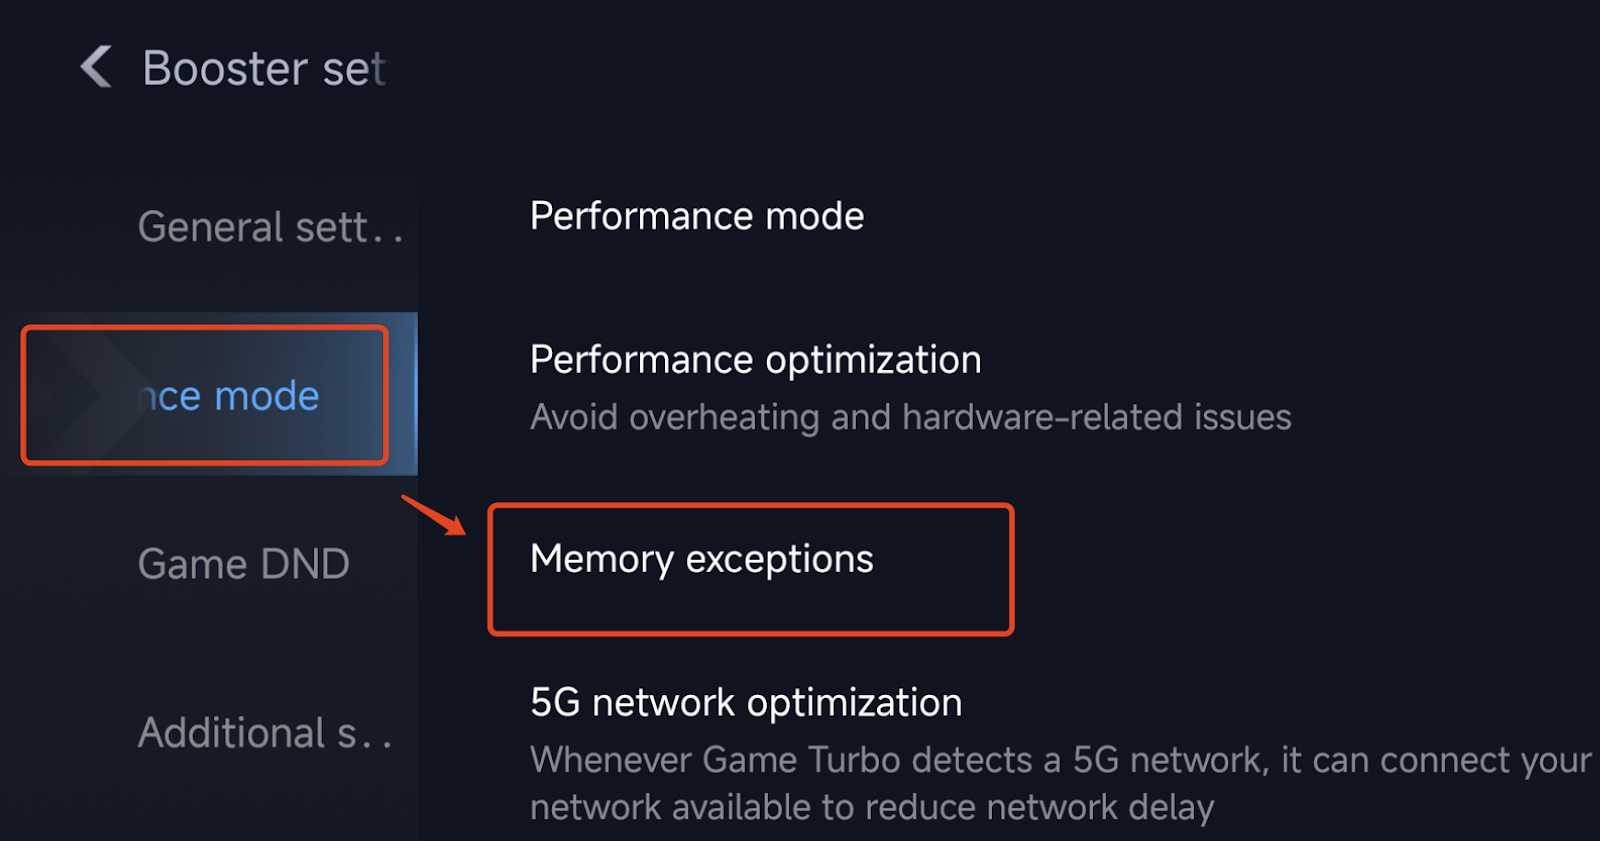The image size is (1600, 841).
Task: Switch to the Game DND tab
Action: 243,564
